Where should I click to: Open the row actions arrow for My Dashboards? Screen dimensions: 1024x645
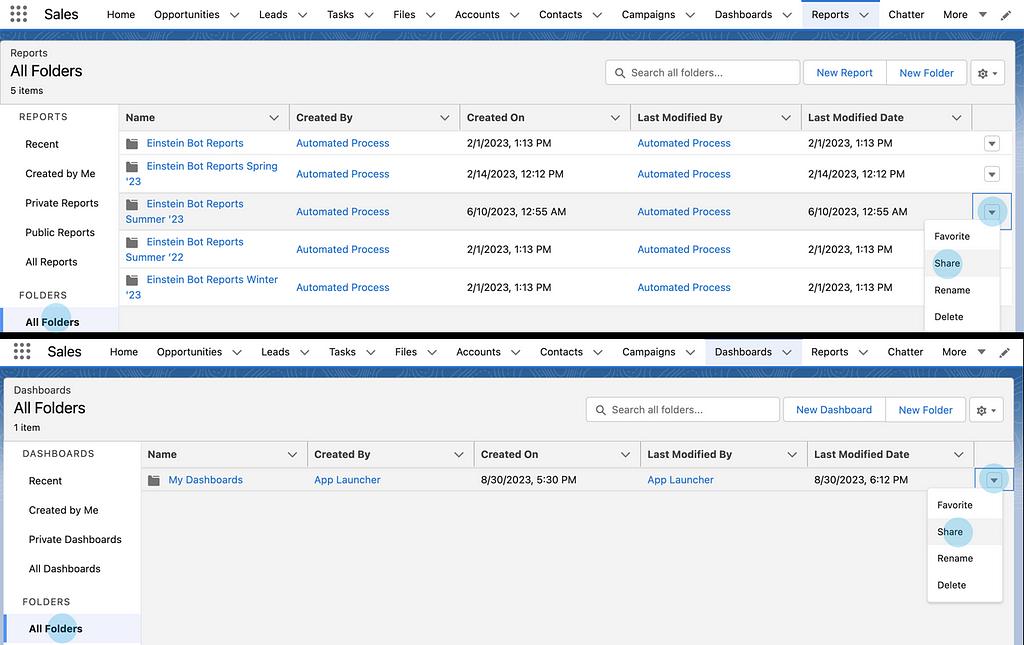click(x=993, y=480)
